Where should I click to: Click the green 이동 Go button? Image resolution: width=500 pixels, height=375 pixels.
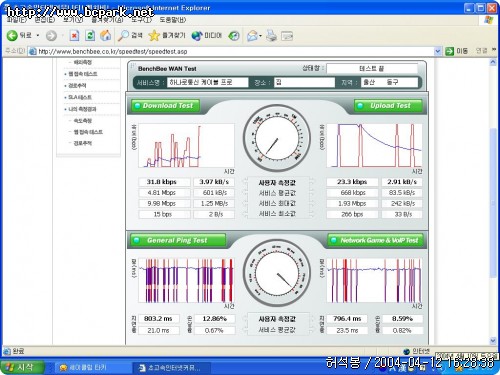point(457,51)
